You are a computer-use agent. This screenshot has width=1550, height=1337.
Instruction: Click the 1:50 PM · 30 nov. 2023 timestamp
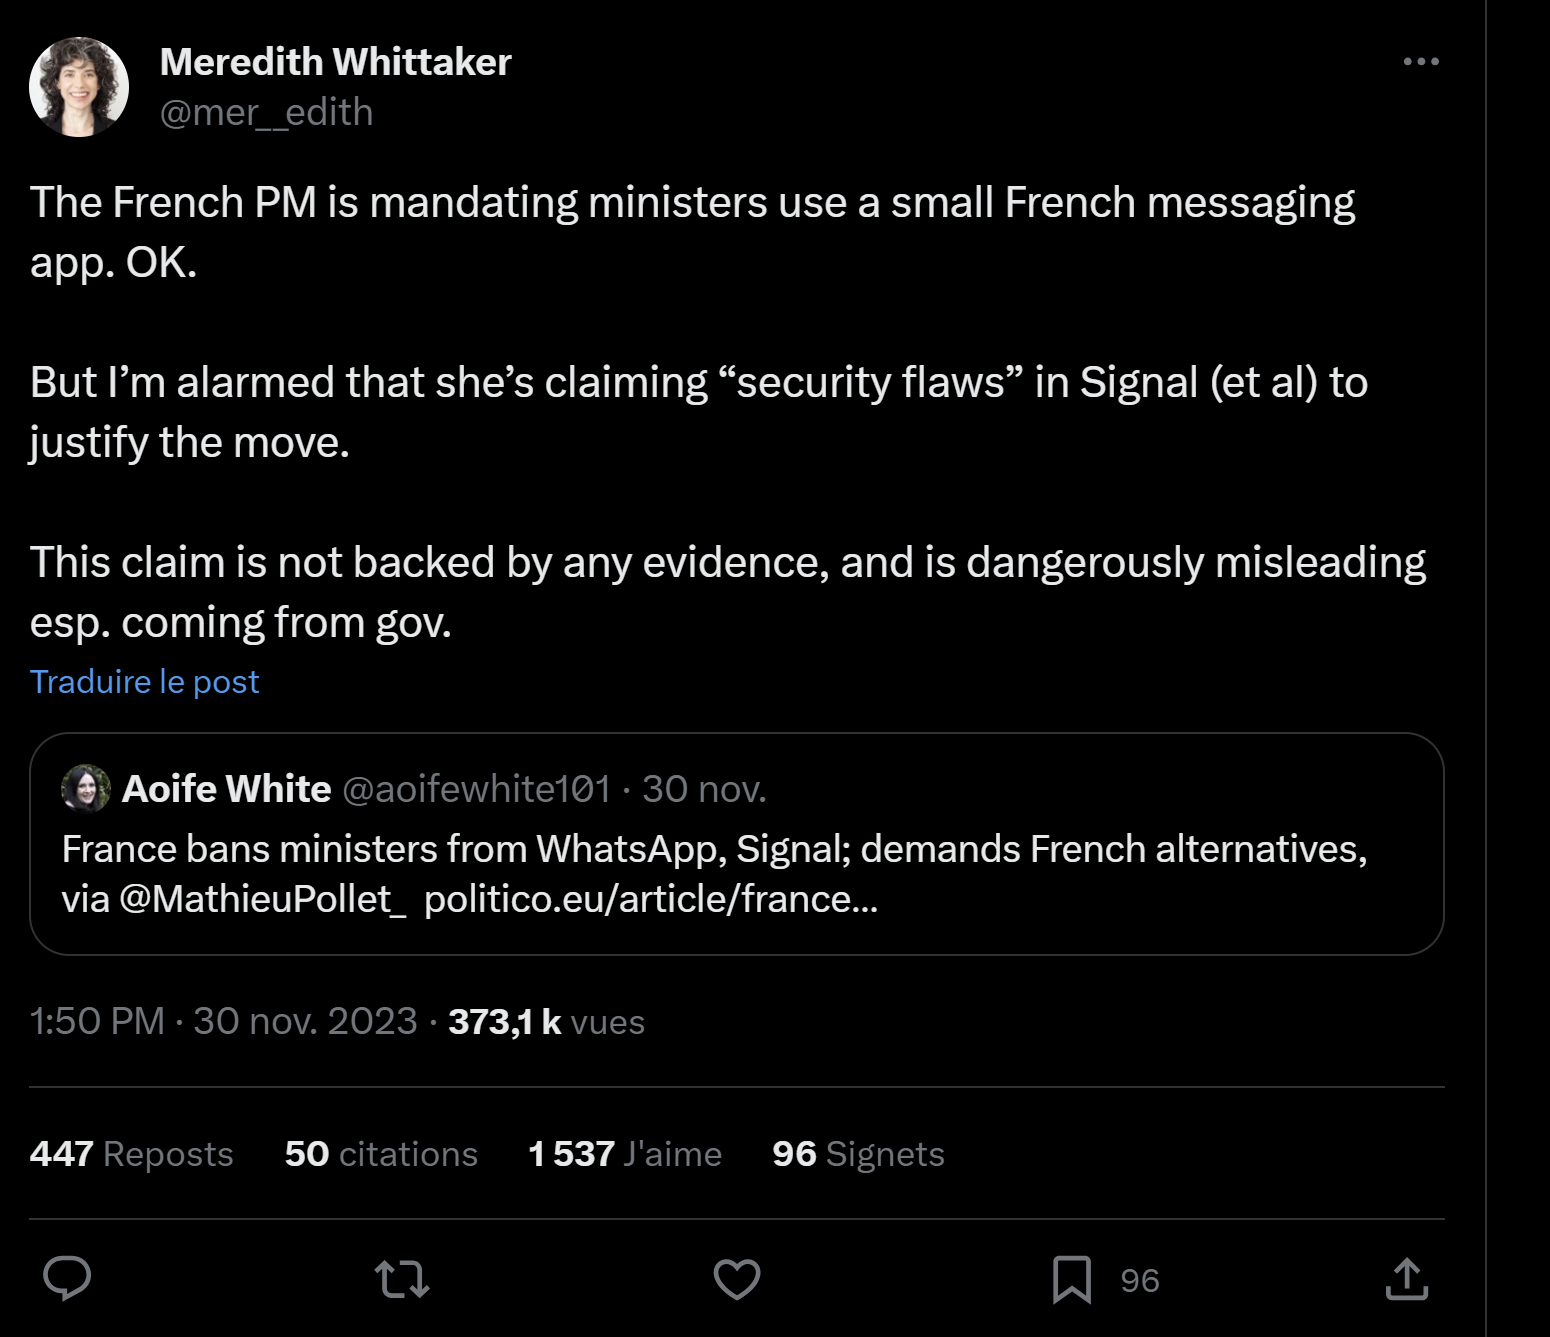coord(223,1021)
